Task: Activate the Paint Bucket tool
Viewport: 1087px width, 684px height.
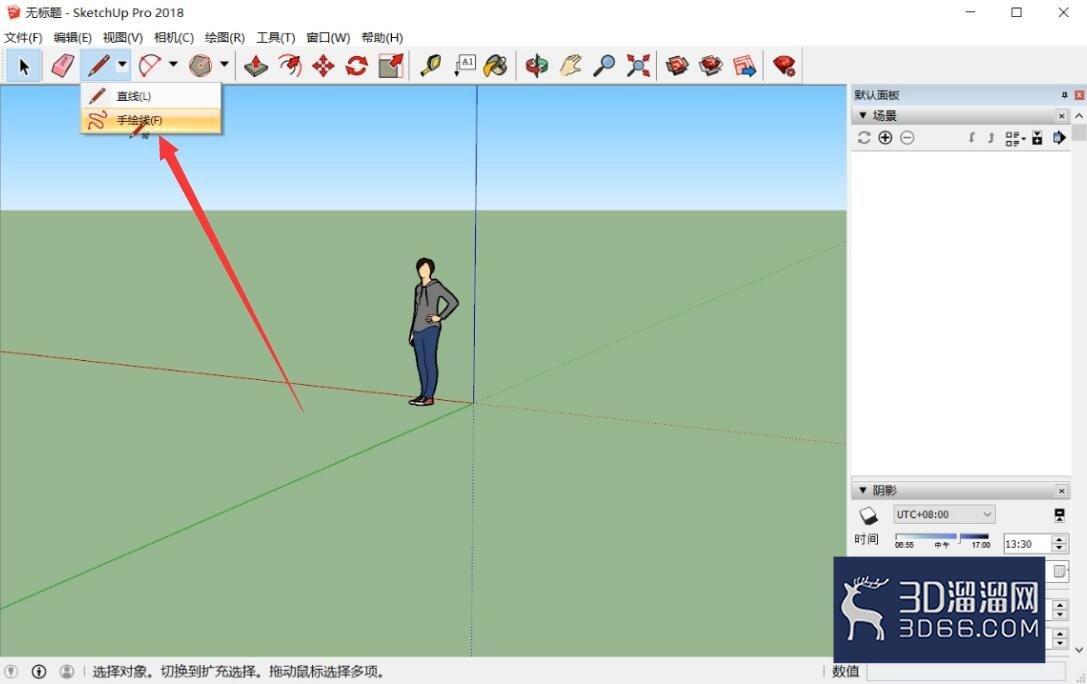Action: pos(496,67)
